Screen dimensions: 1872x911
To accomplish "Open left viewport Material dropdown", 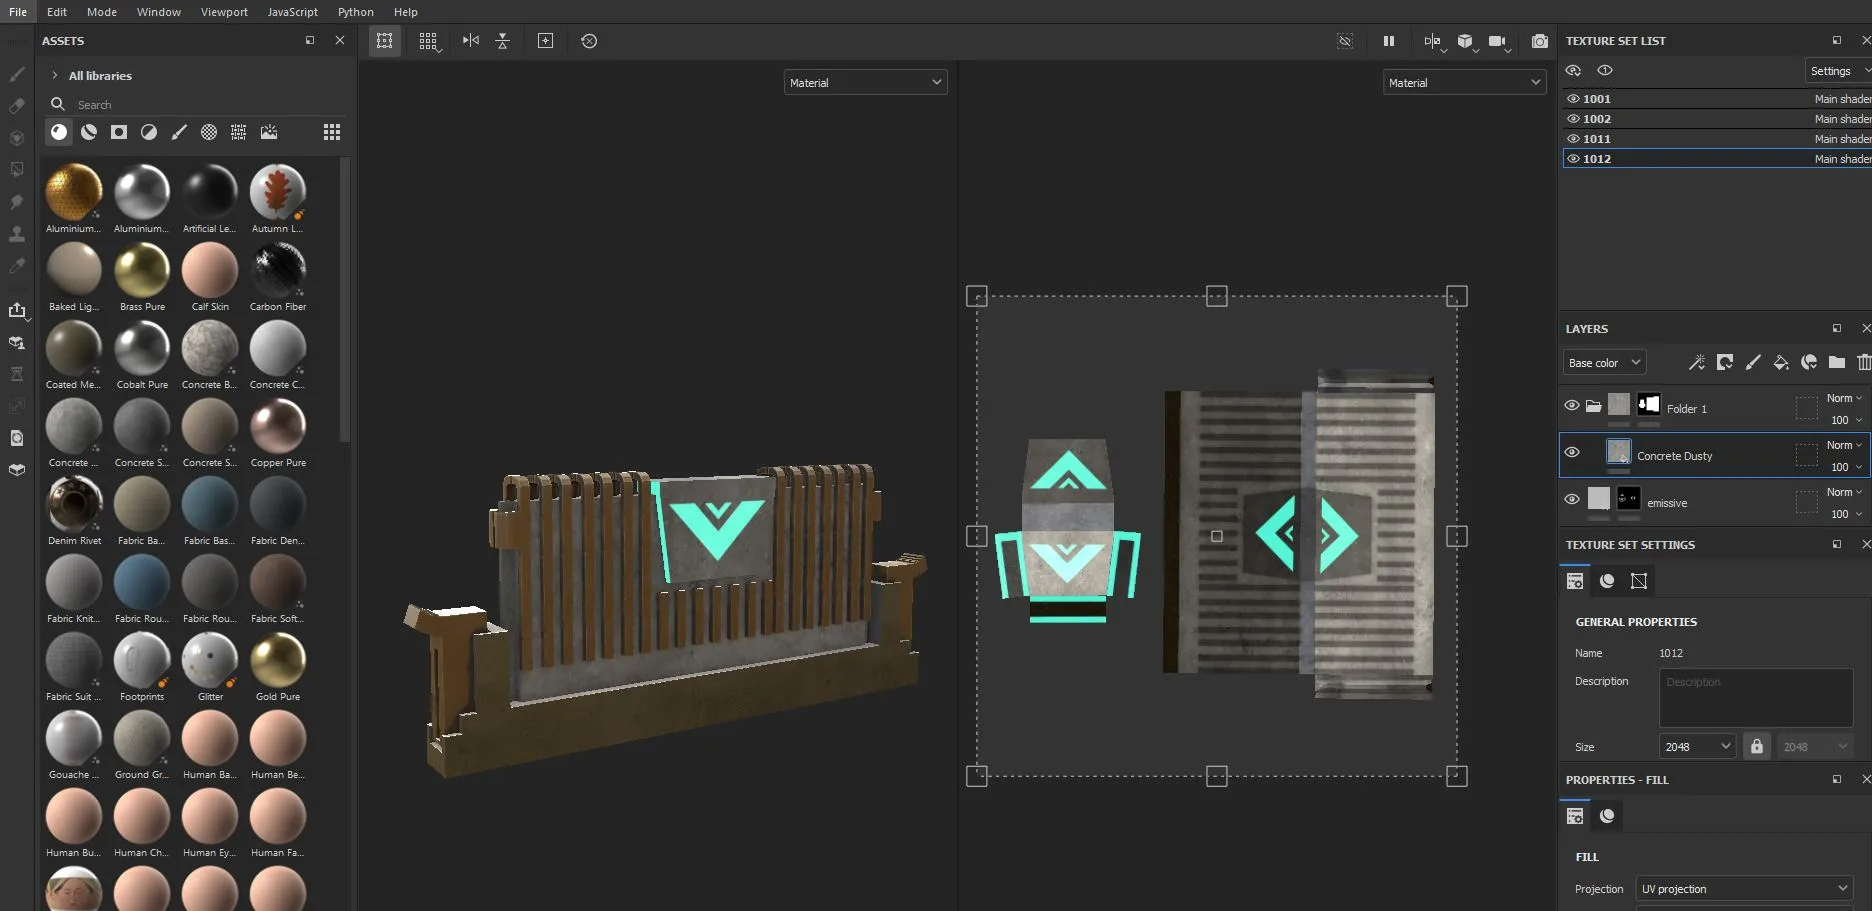I will (865, 82).
